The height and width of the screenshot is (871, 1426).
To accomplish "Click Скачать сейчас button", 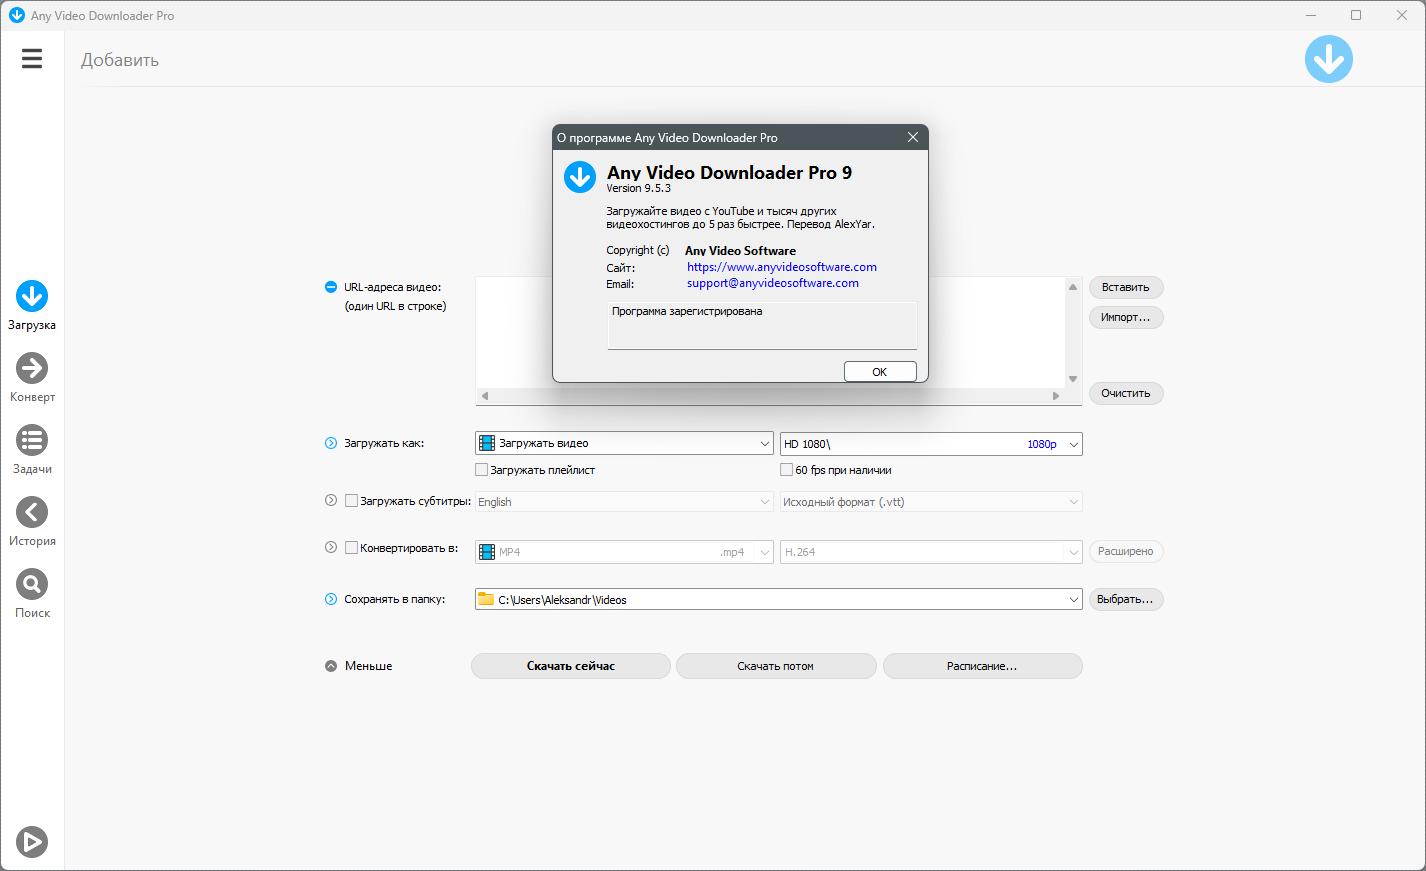I will coord(571,666).
